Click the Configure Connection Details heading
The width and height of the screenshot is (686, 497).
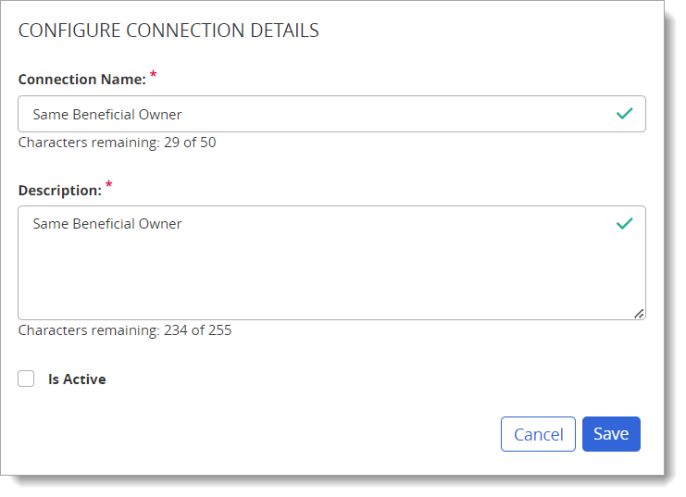(x=168, y=31)
